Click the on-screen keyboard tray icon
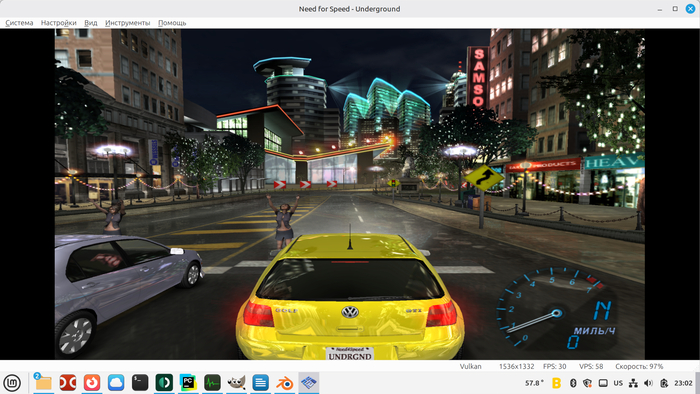Viewport: 700px width, 394px height. 603,383
